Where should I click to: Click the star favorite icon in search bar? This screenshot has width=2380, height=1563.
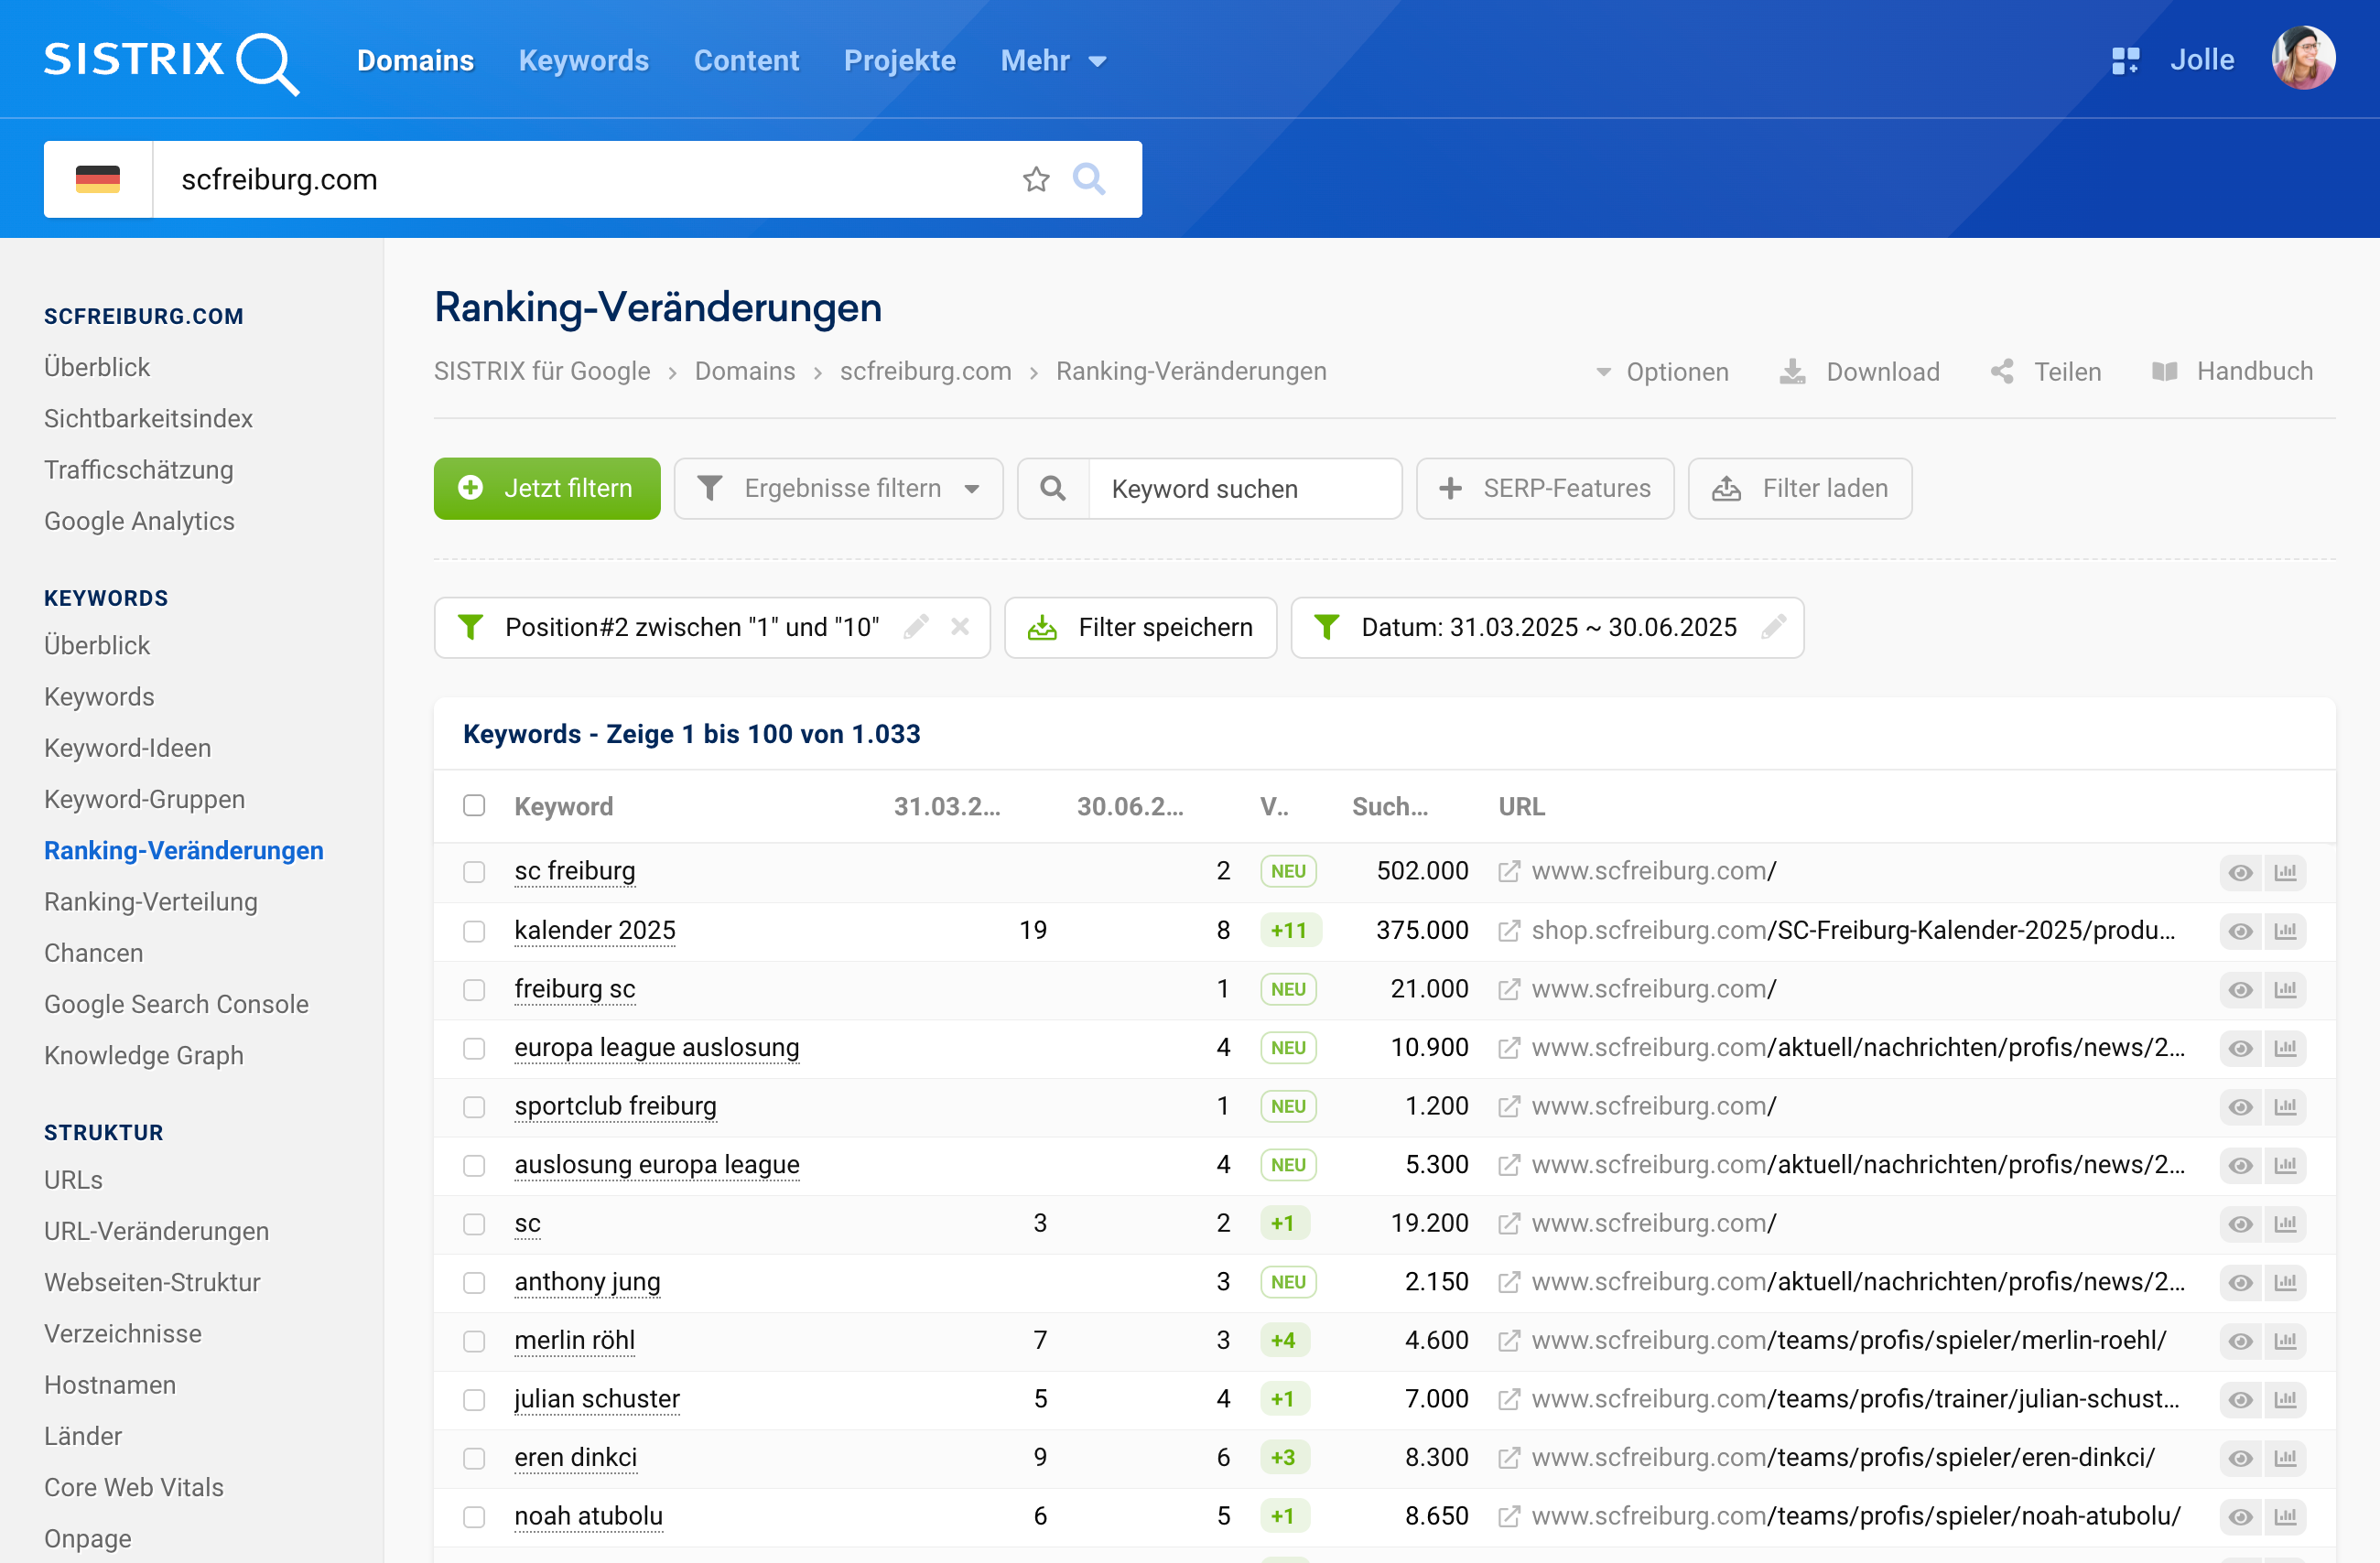point(1036,180)
